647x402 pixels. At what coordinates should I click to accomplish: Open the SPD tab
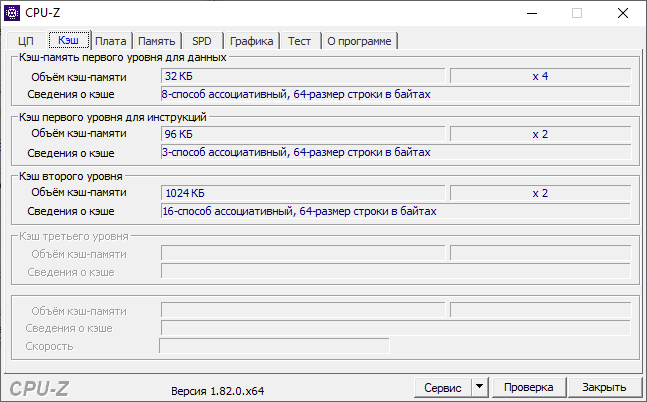tap(202, 41)
